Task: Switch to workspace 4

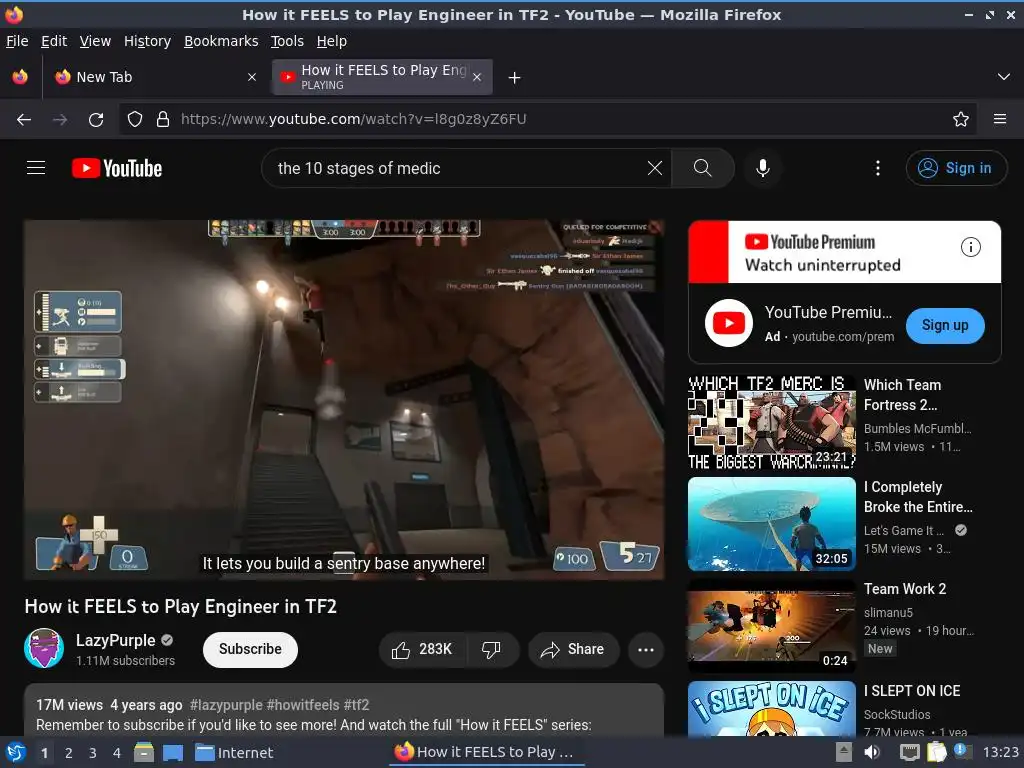Action: [x=116, y=753]
